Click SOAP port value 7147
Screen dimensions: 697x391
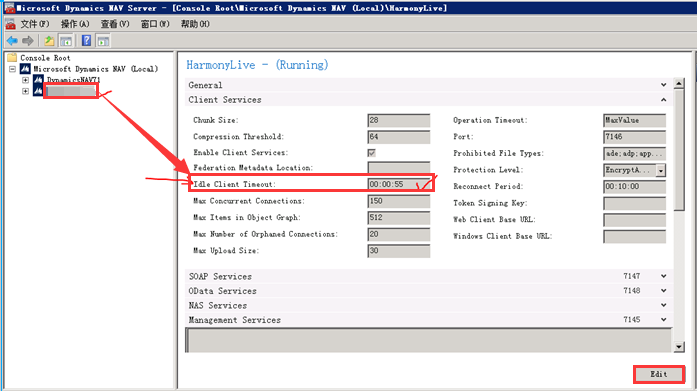coord(632,276)
